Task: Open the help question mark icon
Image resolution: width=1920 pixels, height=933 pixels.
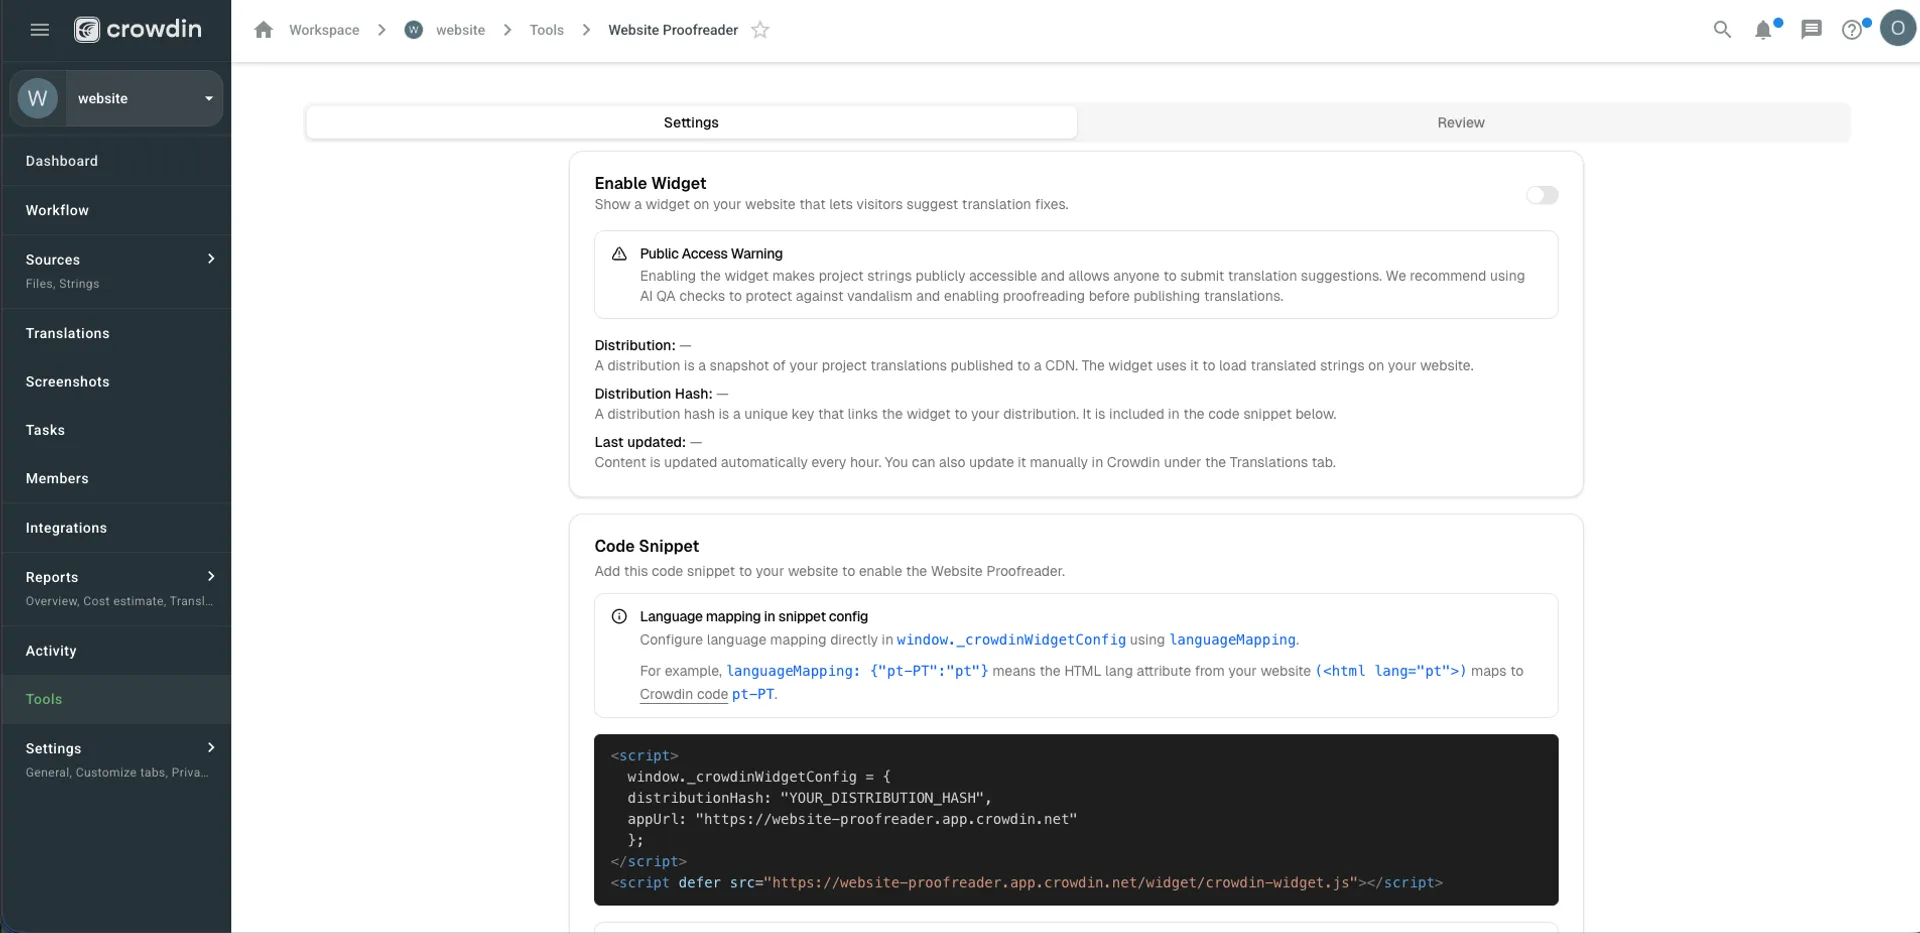Action: click(x=1852, y=30)
